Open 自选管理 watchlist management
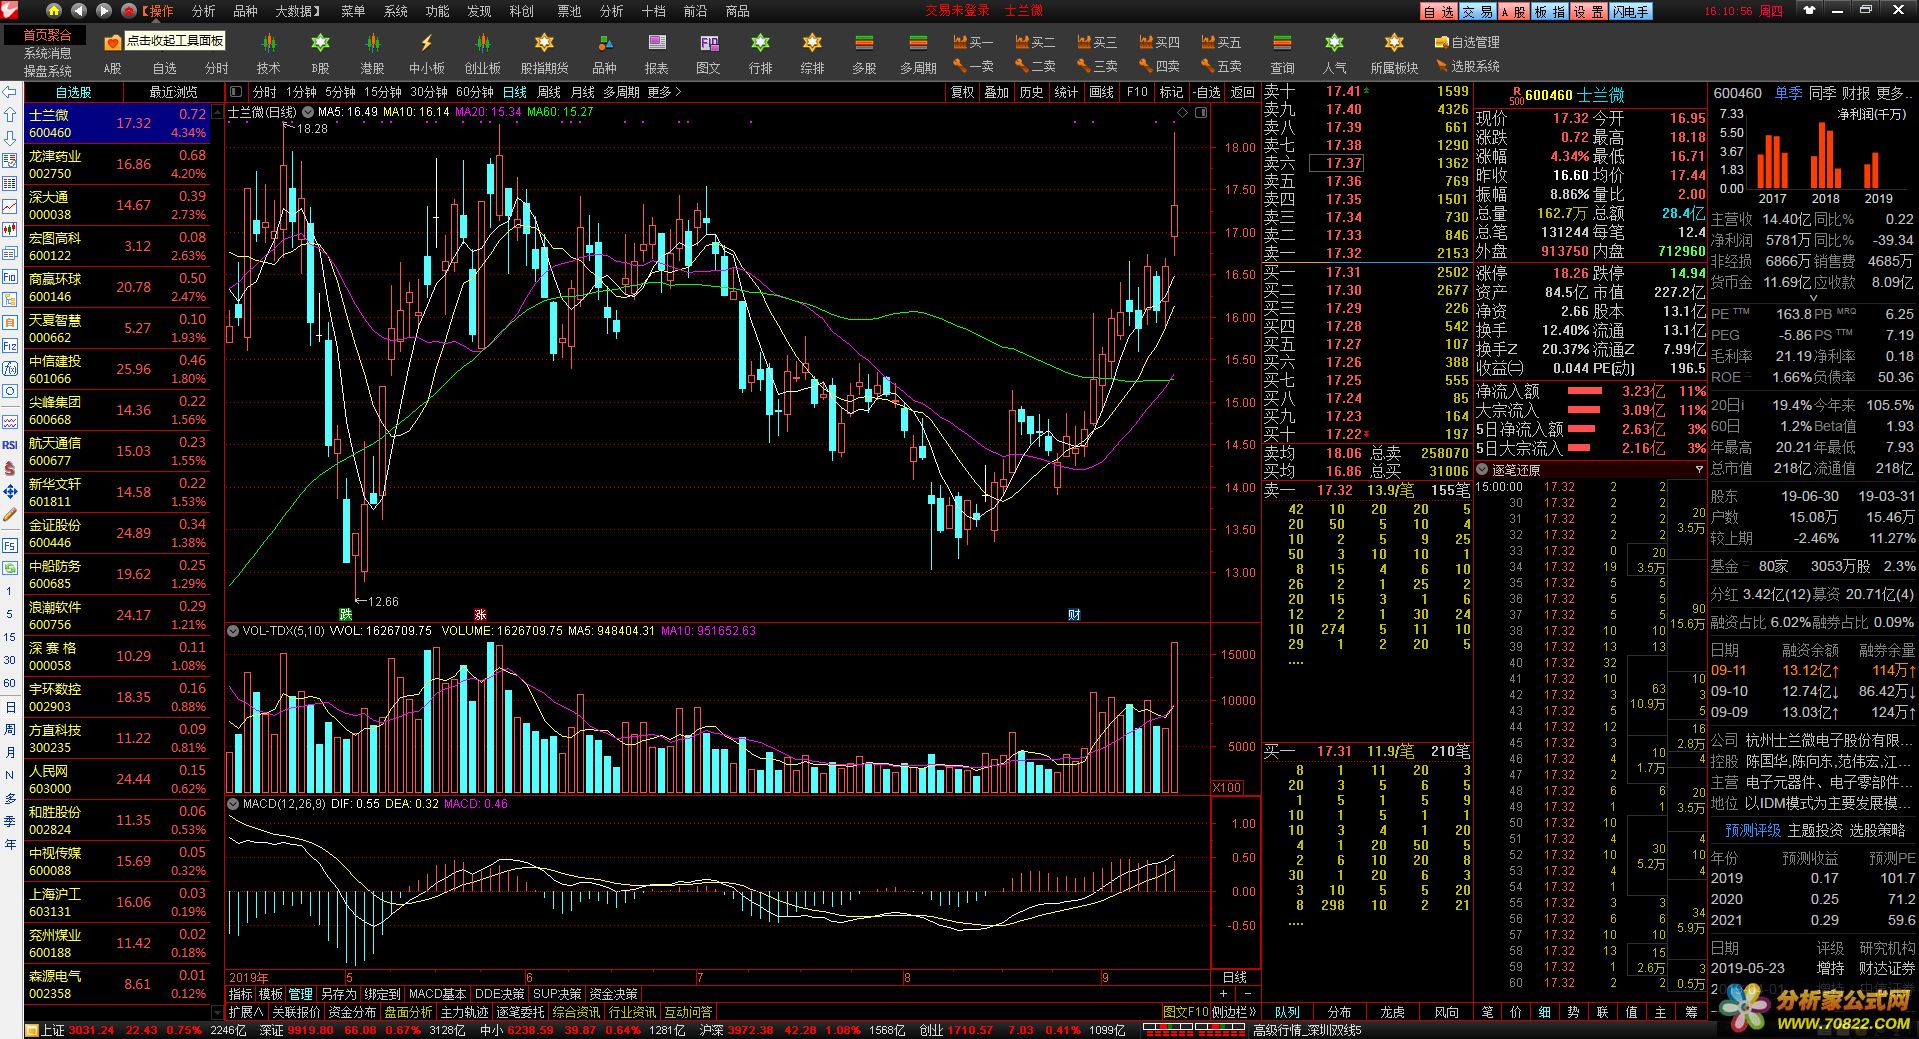Image resolution: width=1919 pixels, height=1039 pixels. click(x=1466, y=42)
